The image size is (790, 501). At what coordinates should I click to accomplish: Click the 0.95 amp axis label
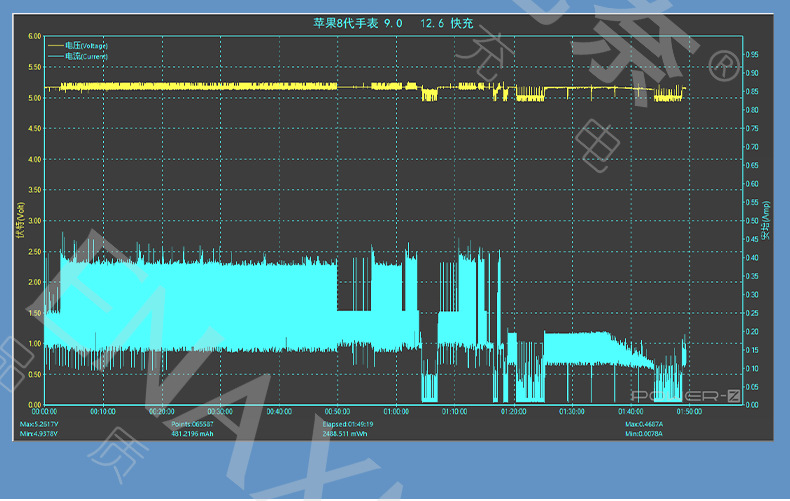[x=752, y=54]
